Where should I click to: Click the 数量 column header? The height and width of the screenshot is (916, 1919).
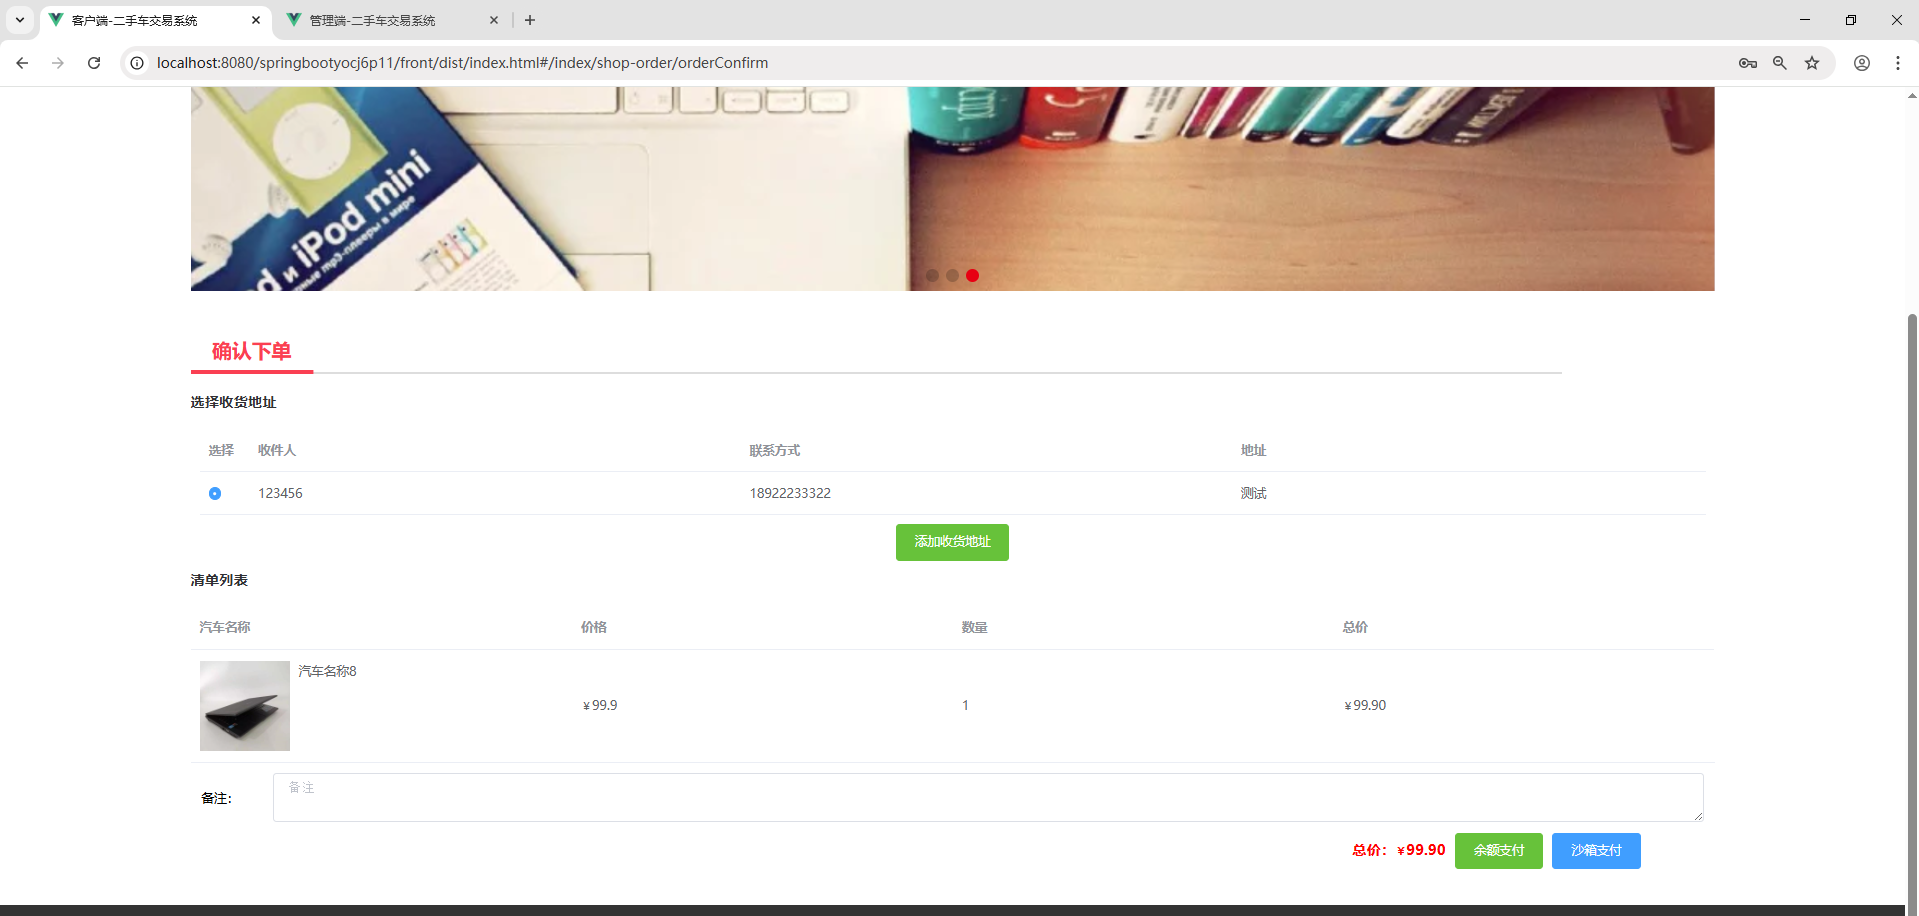click(974, 628)
